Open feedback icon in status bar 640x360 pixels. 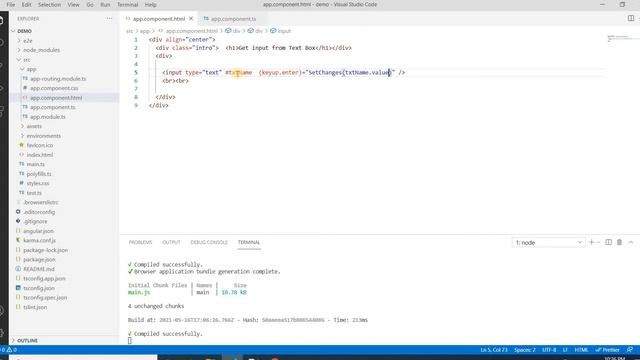[x=630, y=350]
